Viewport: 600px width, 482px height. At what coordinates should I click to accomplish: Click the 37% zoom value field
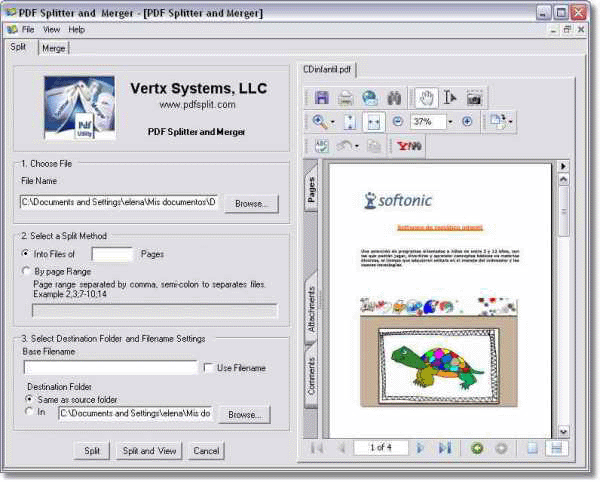pos(428,122)
